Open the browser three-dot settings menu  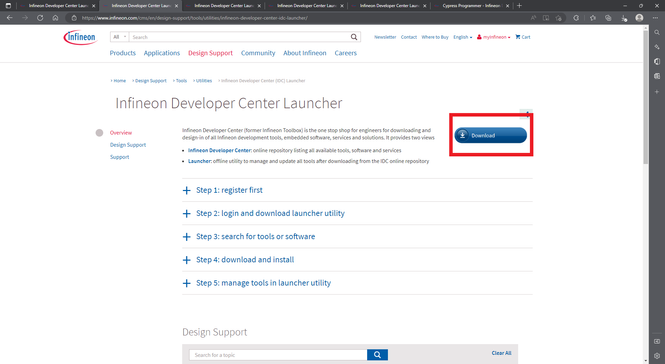point(655,18)
